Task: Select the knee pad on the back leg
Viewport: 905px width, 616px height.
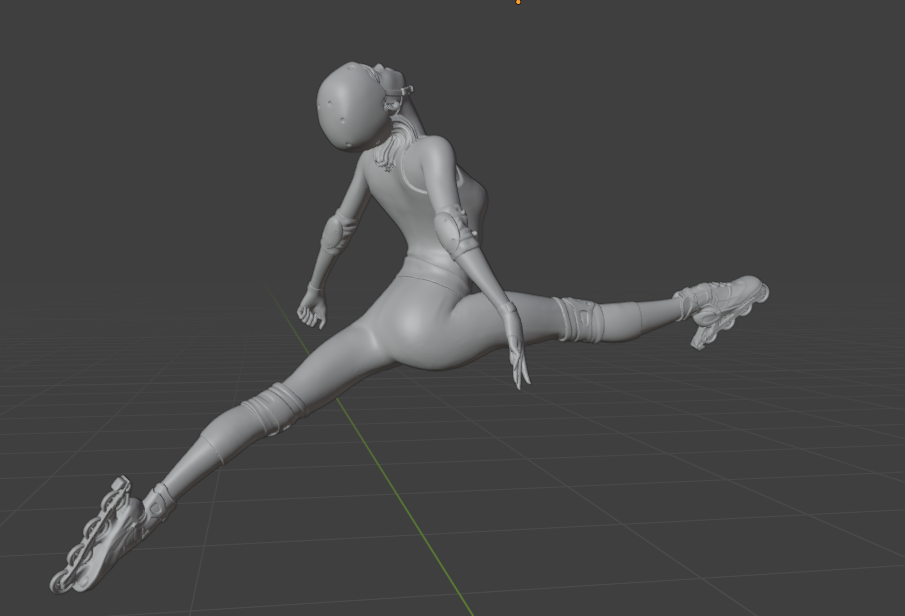Action: pos(578,319)
